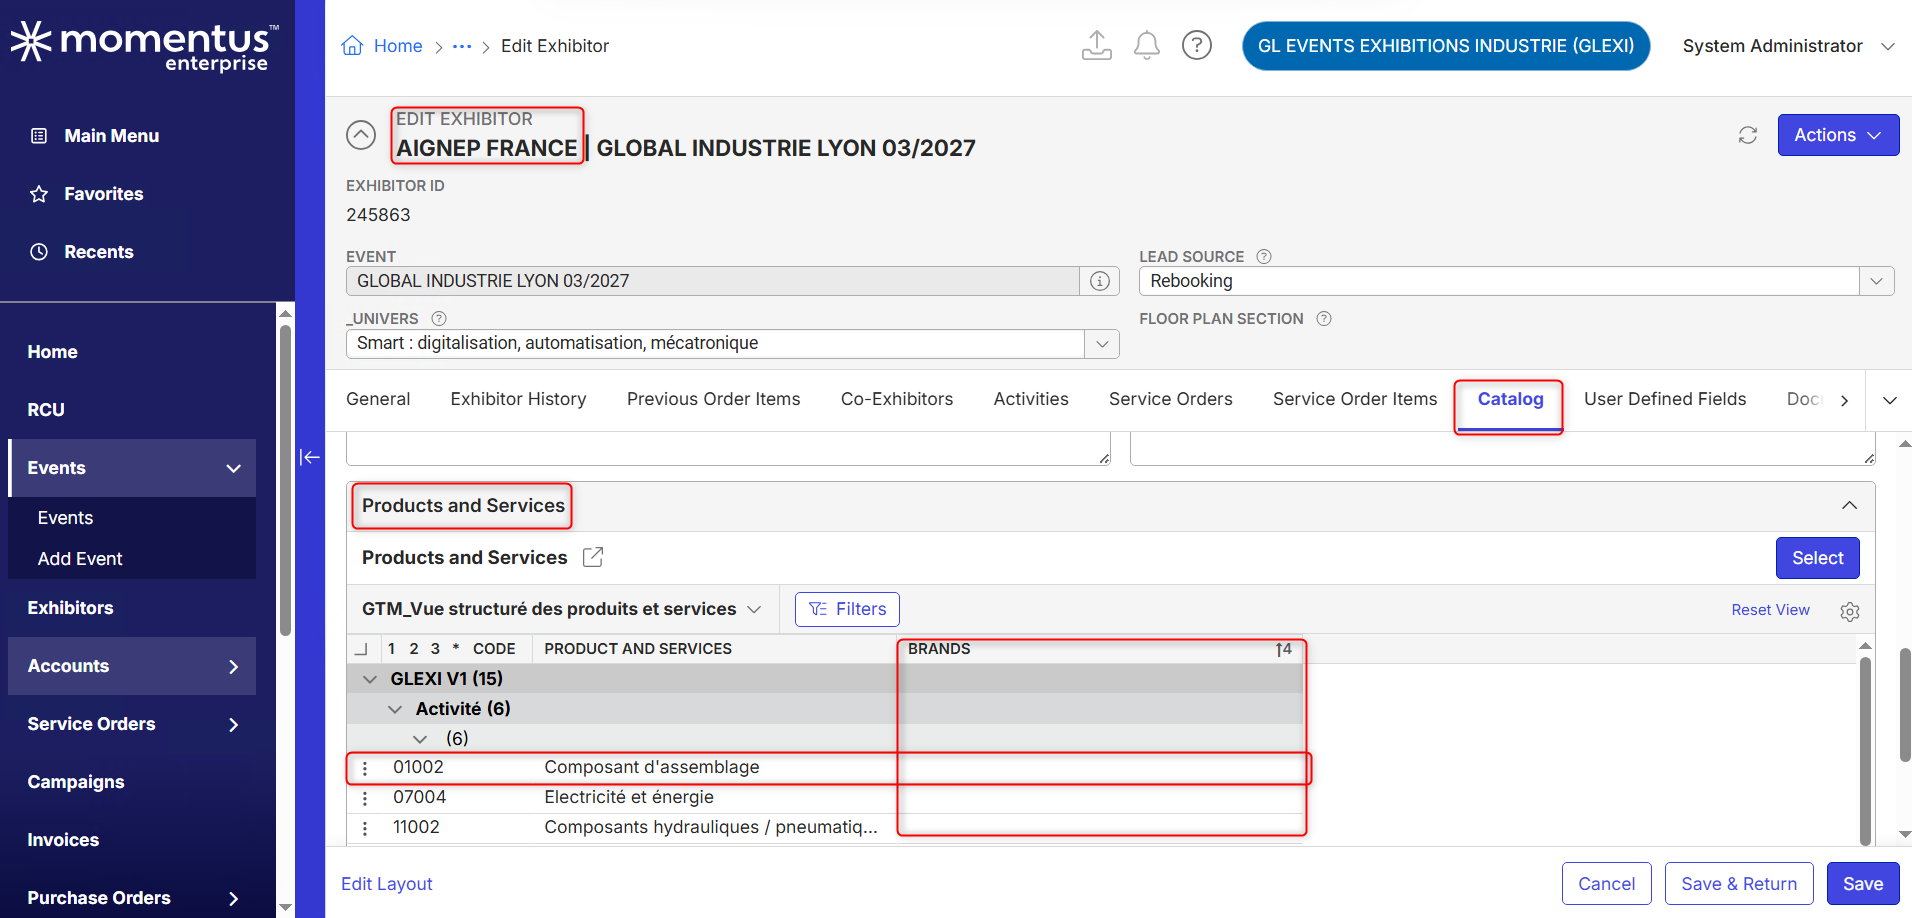Switch to the General tab
The image size is (1912, 918).
[x=378, y=399]
